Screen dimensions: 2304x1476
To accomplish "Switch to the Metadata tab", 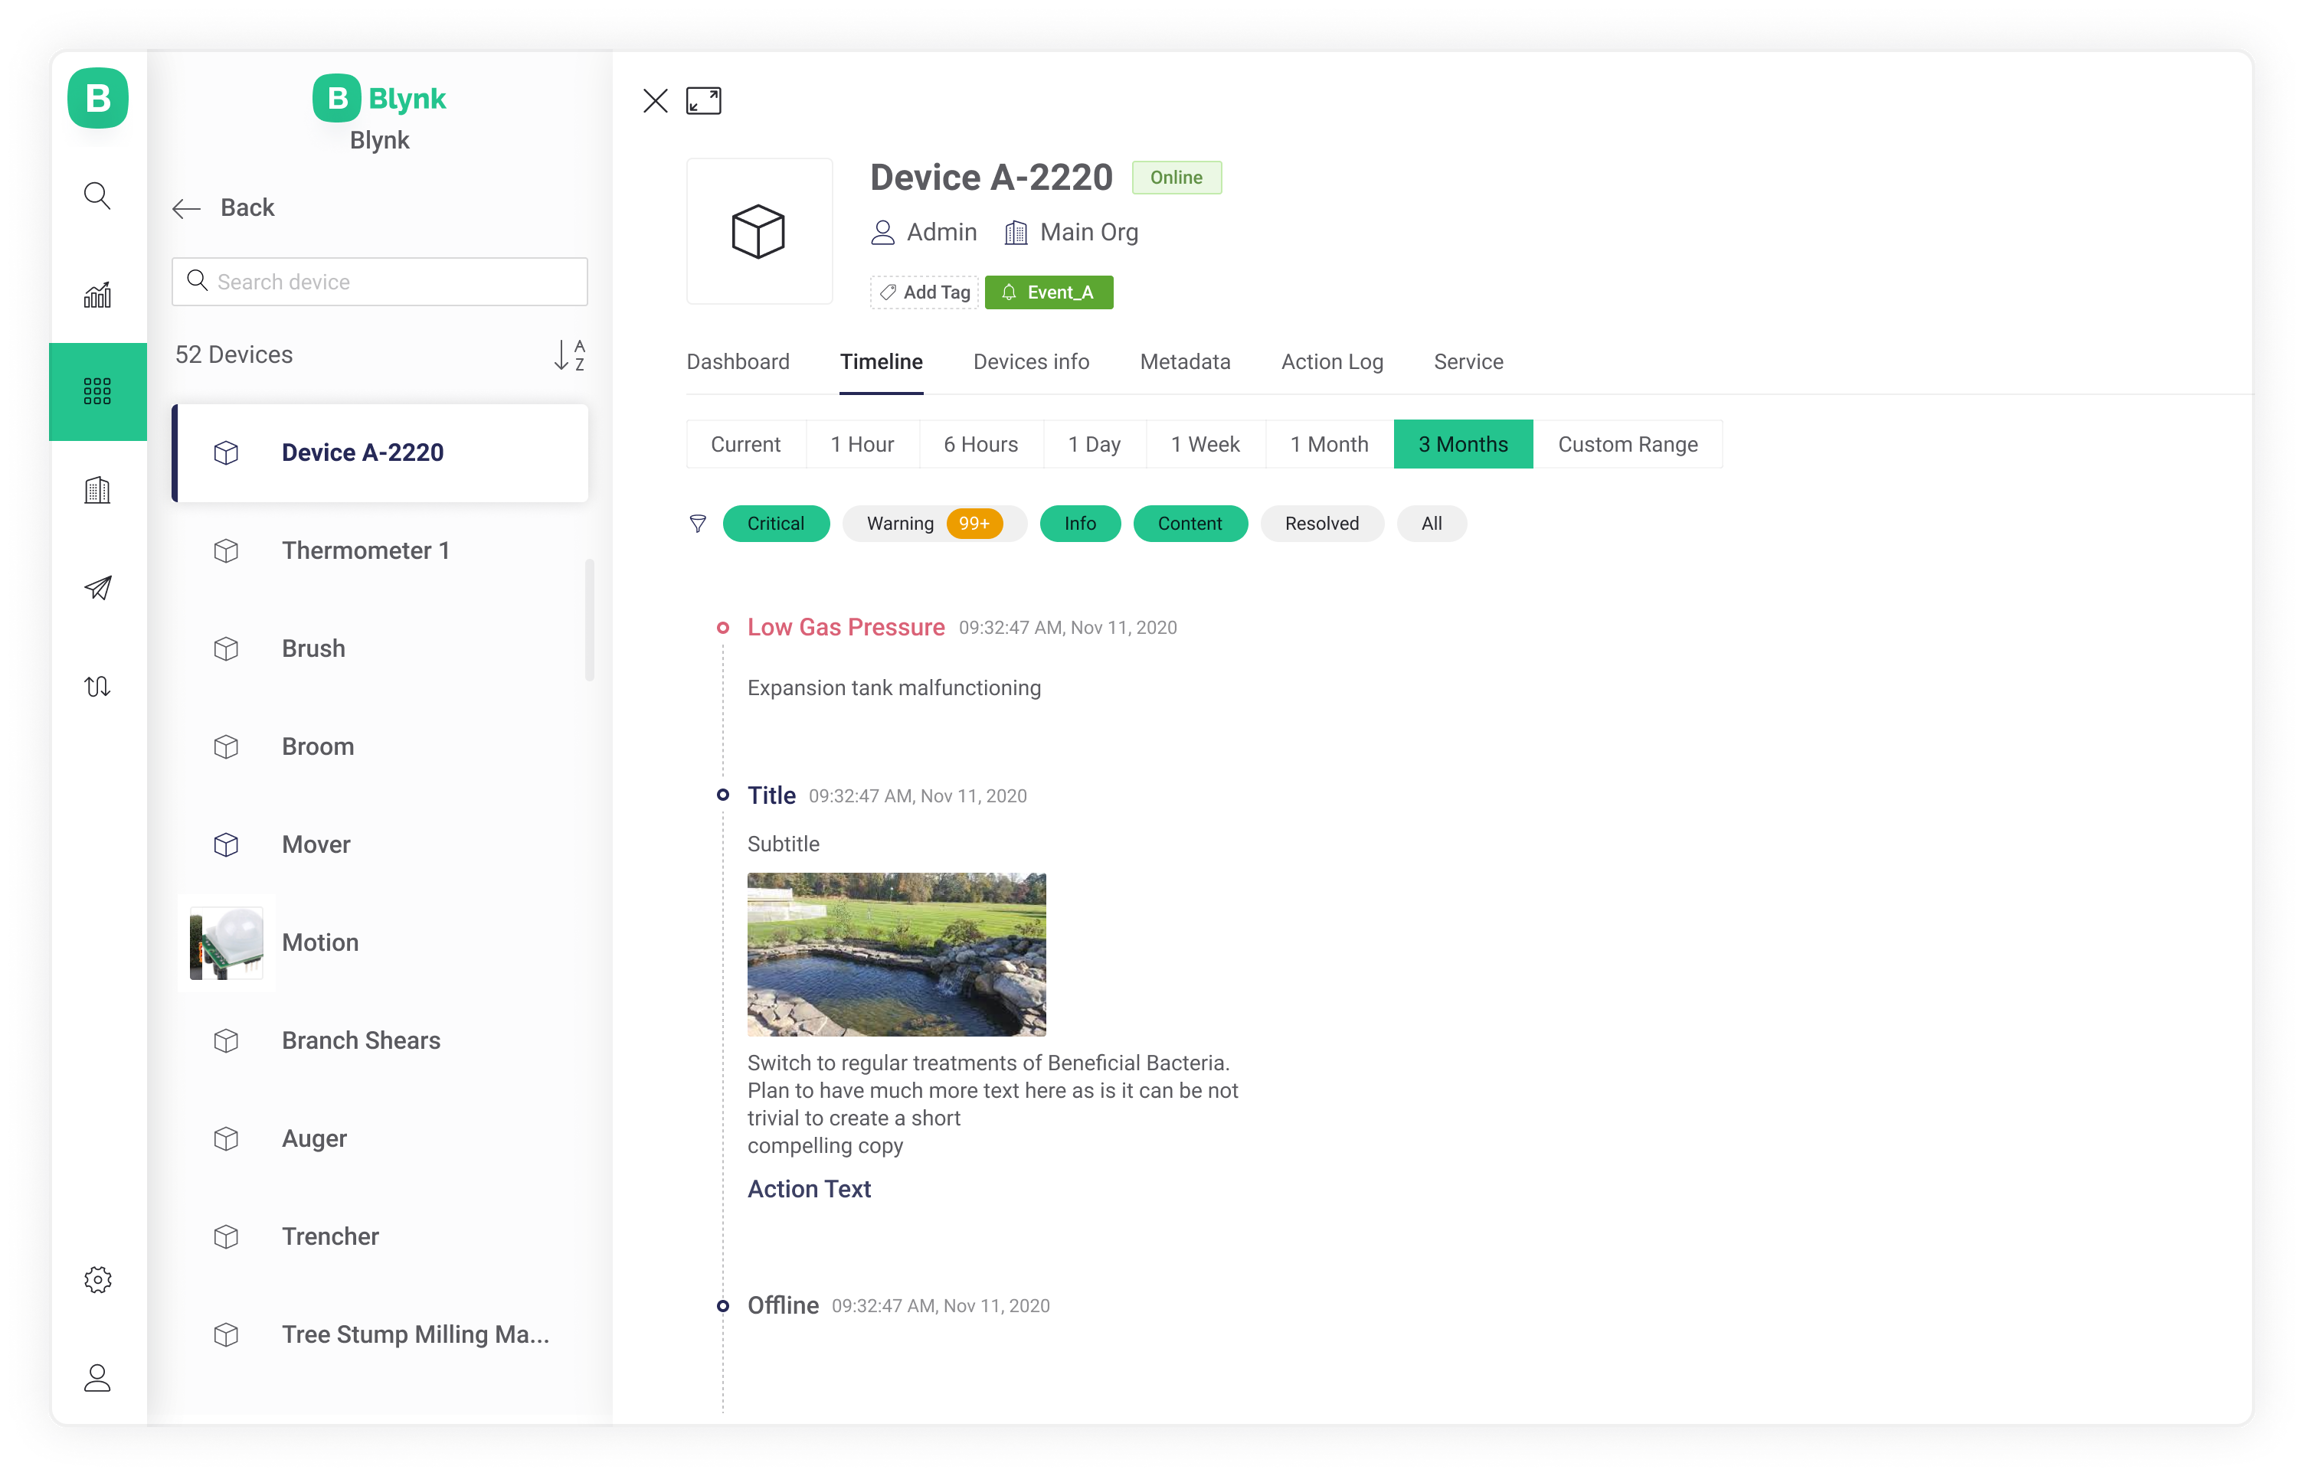I will click(x=1185, y=362).
